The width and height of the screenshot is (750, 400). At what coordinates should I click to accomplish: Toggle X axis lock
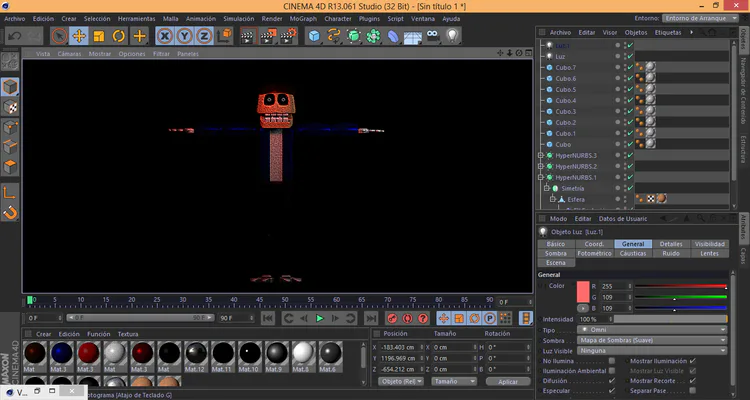pos(165,36)
